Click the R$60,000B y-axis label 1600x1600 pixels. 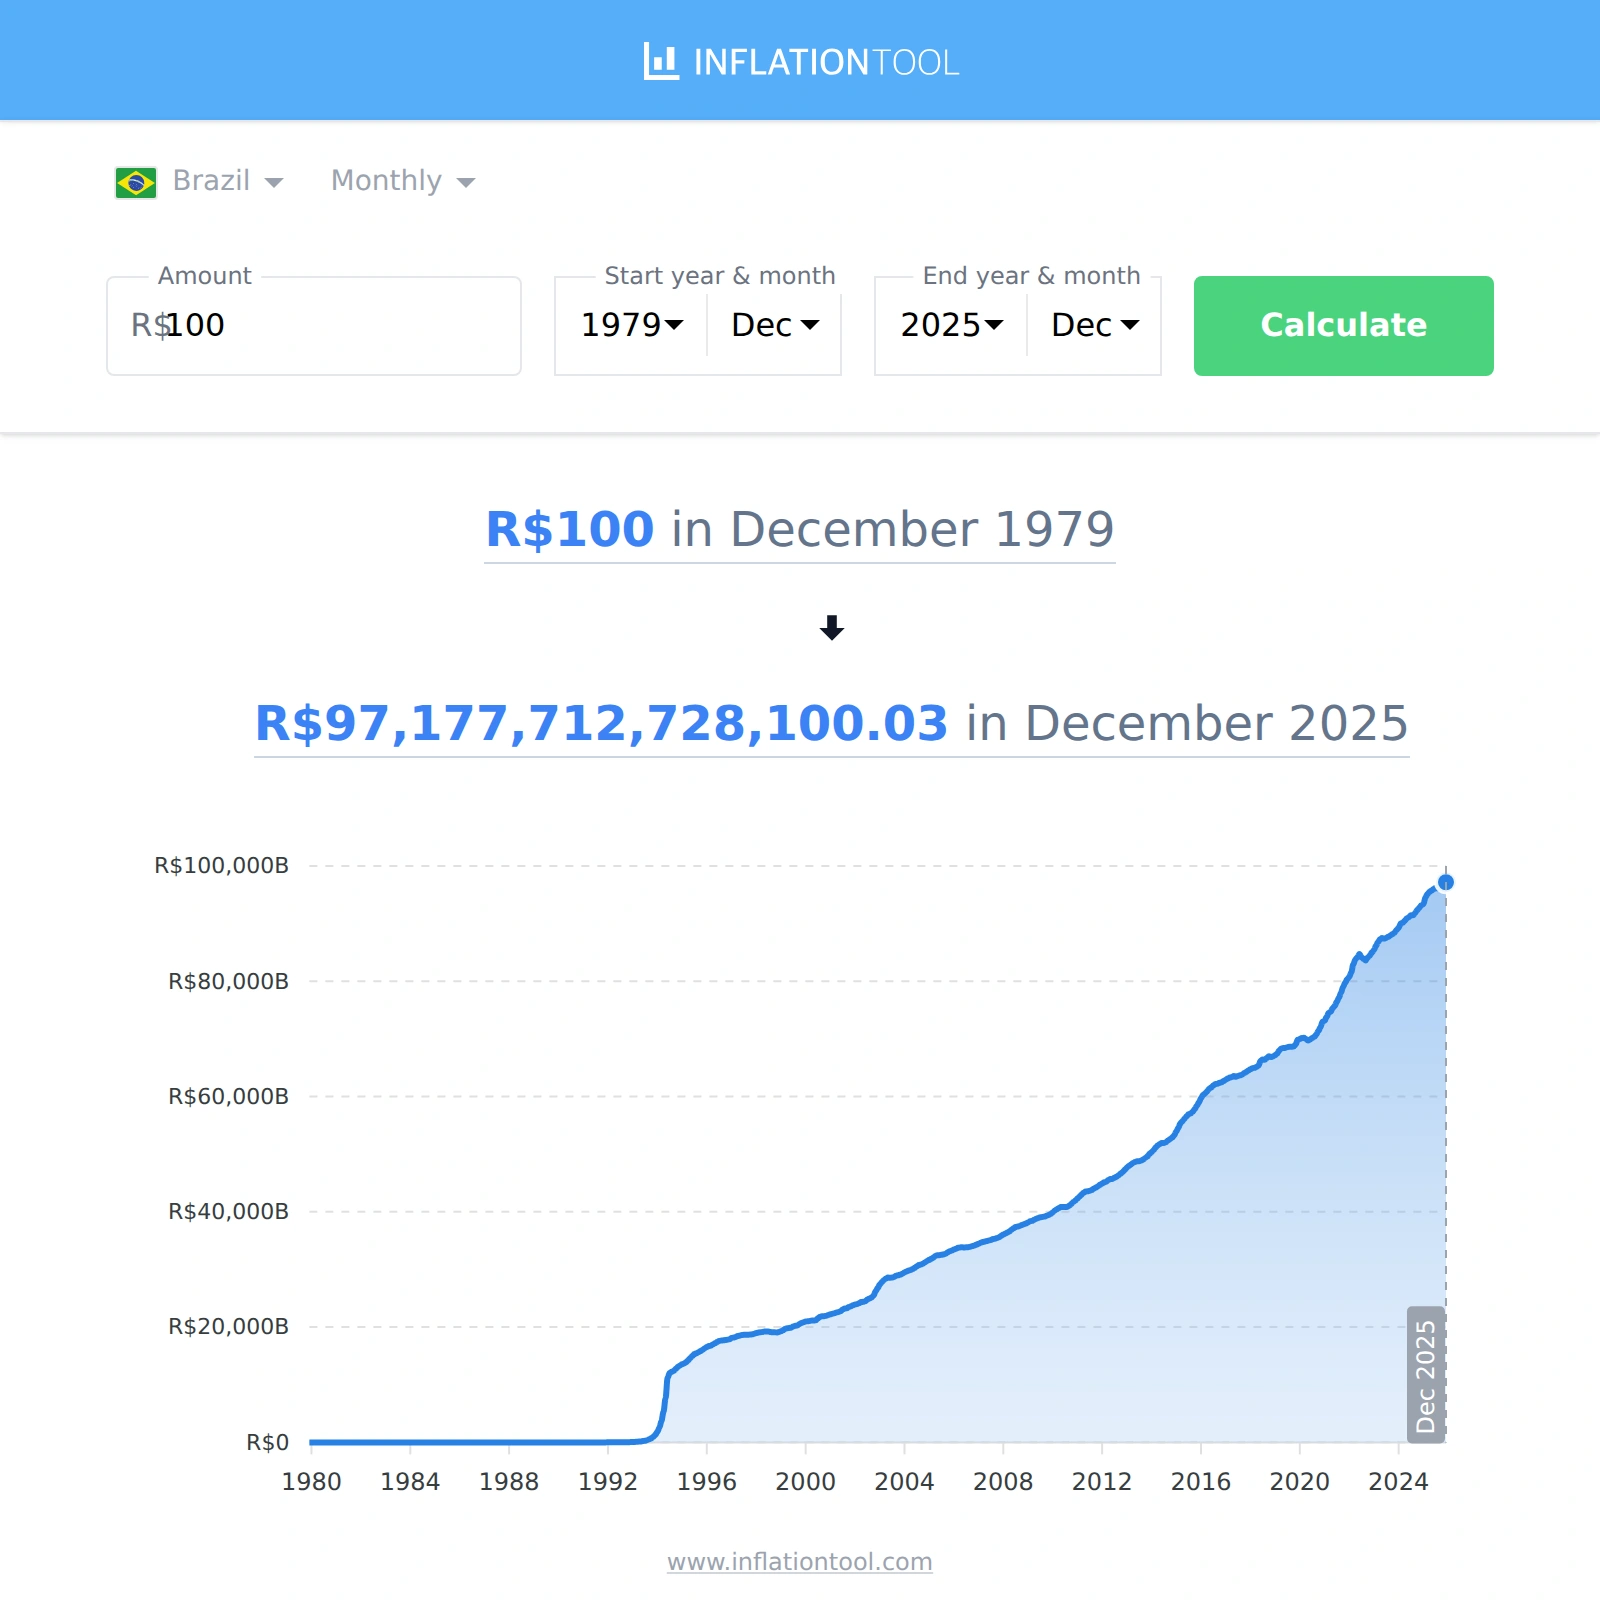click(228, 1096)
